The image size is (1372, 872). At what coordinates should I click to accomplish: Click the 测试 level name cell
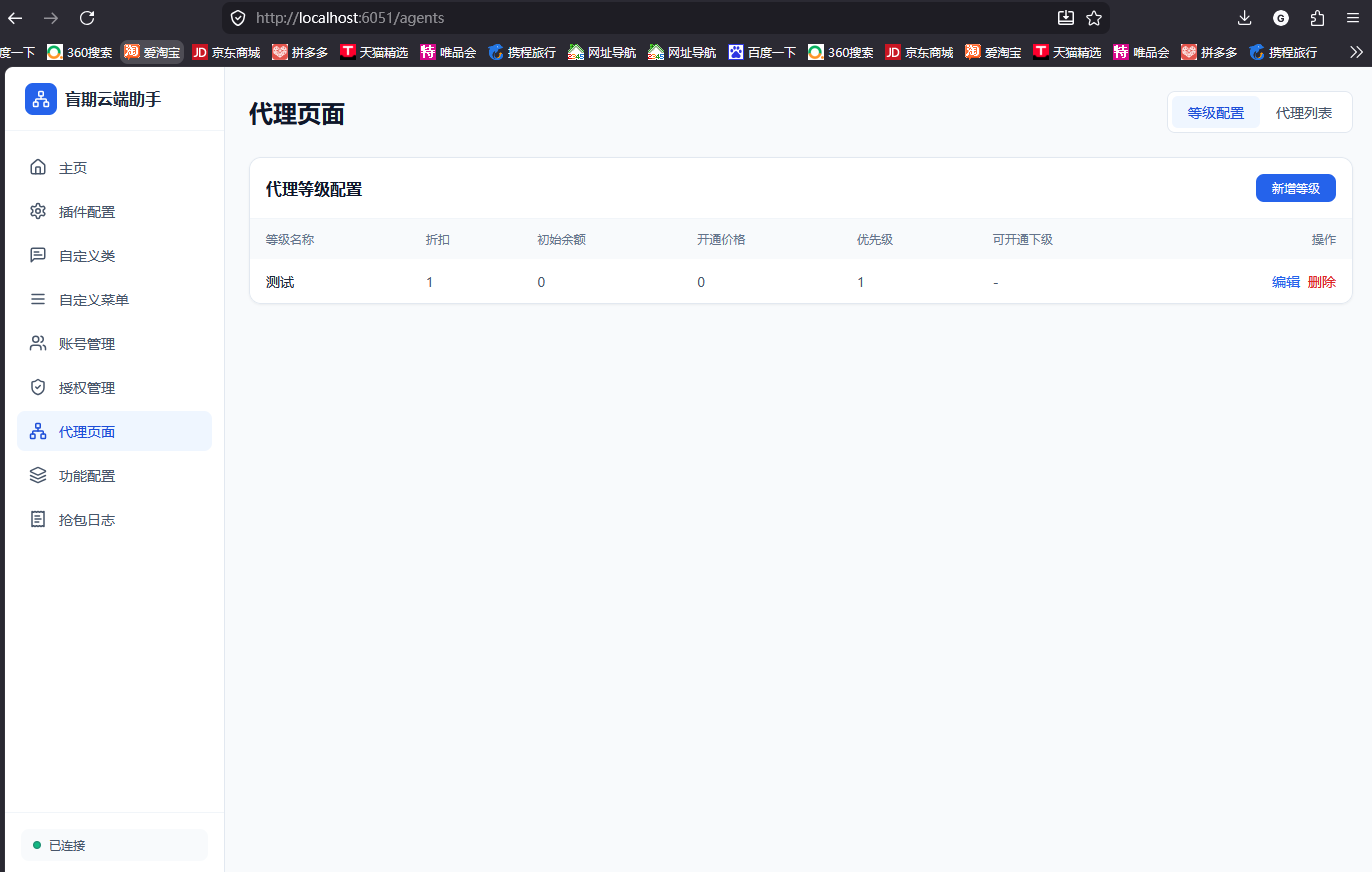pyautogui.click(x=280, y=282)
